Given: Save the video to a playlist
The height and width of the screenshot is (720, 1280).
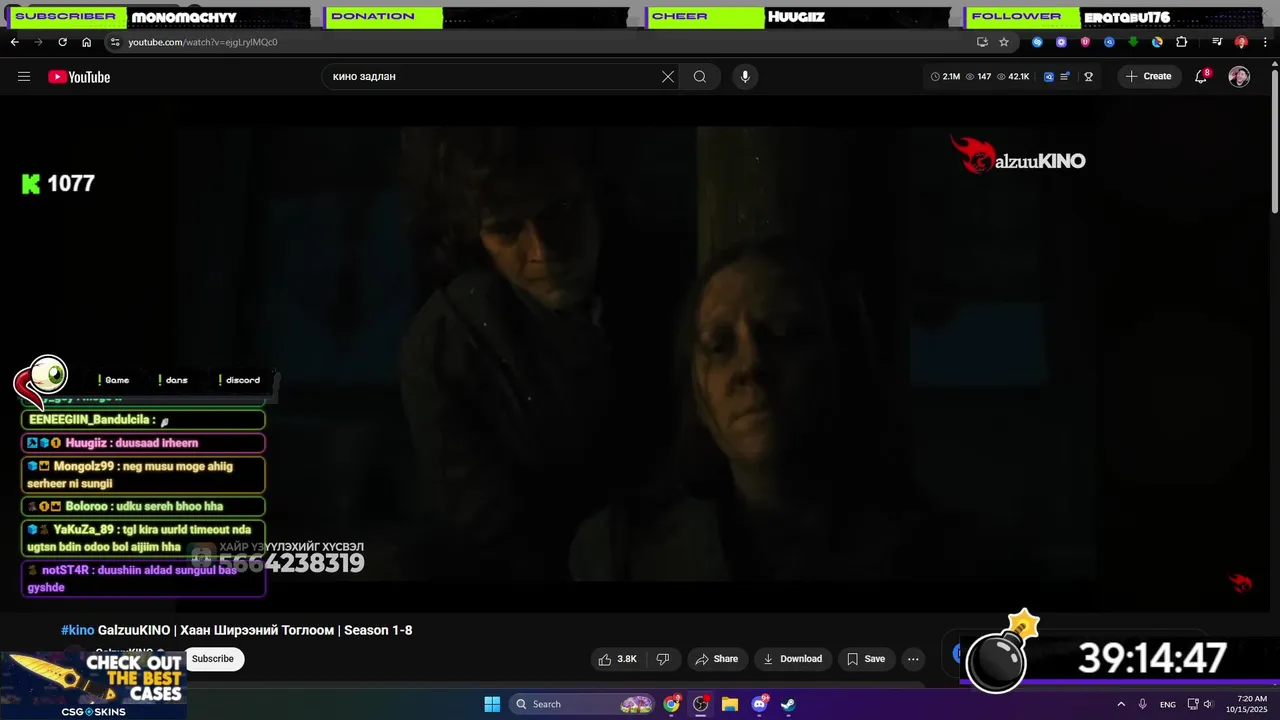Looking at the screenshot, I should (x=866, y=659).
